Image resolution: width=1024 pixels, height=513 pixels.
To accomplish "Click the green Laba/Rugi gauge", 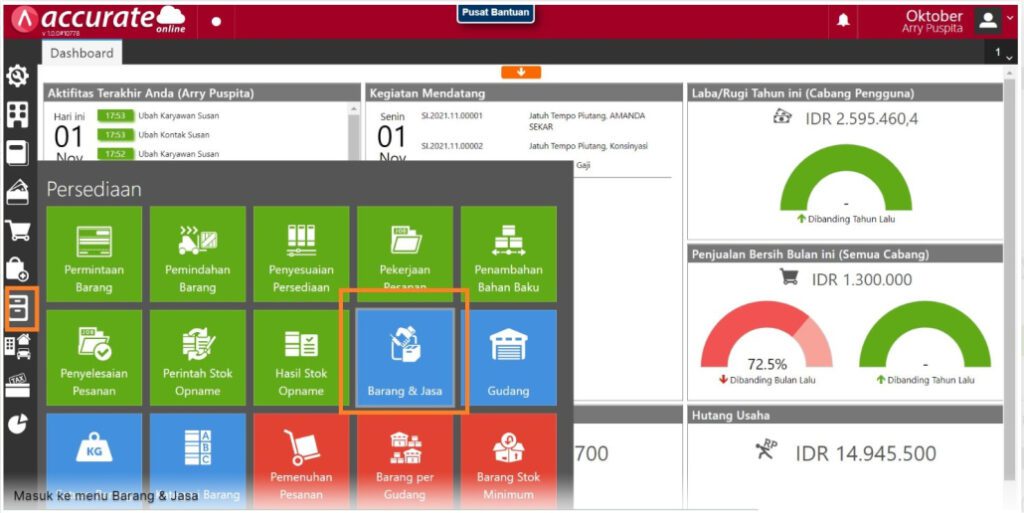I will [846, 176].
